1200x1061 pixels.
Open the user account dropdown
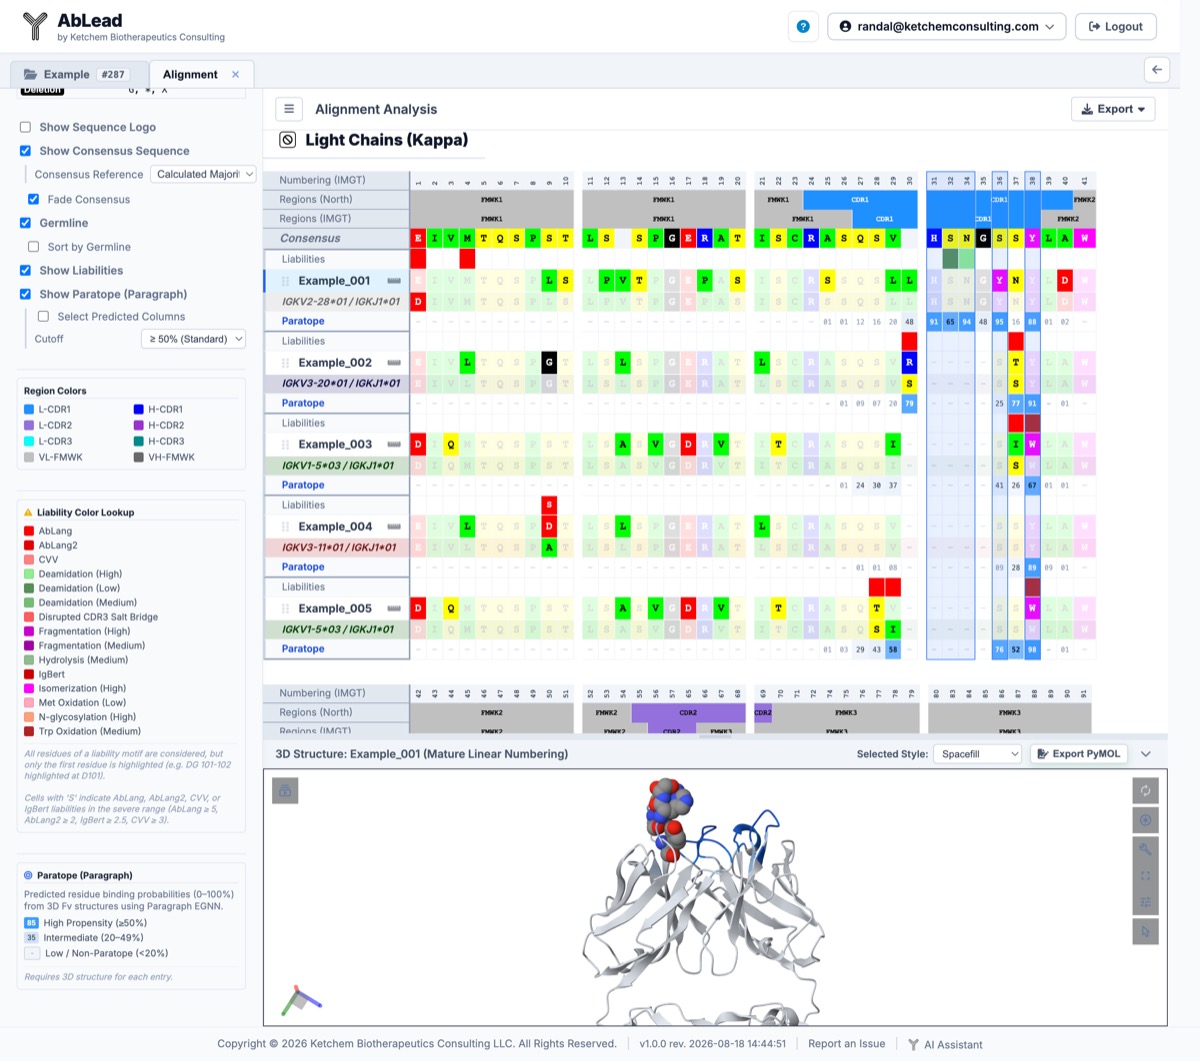pos(946,27)
